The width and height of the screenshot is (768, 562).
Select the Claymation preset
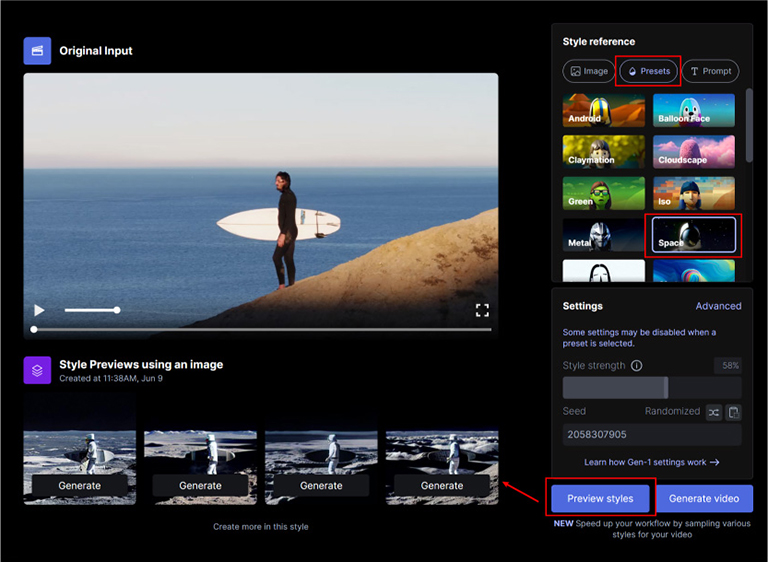pyautogui.click(x=603, y=152)
